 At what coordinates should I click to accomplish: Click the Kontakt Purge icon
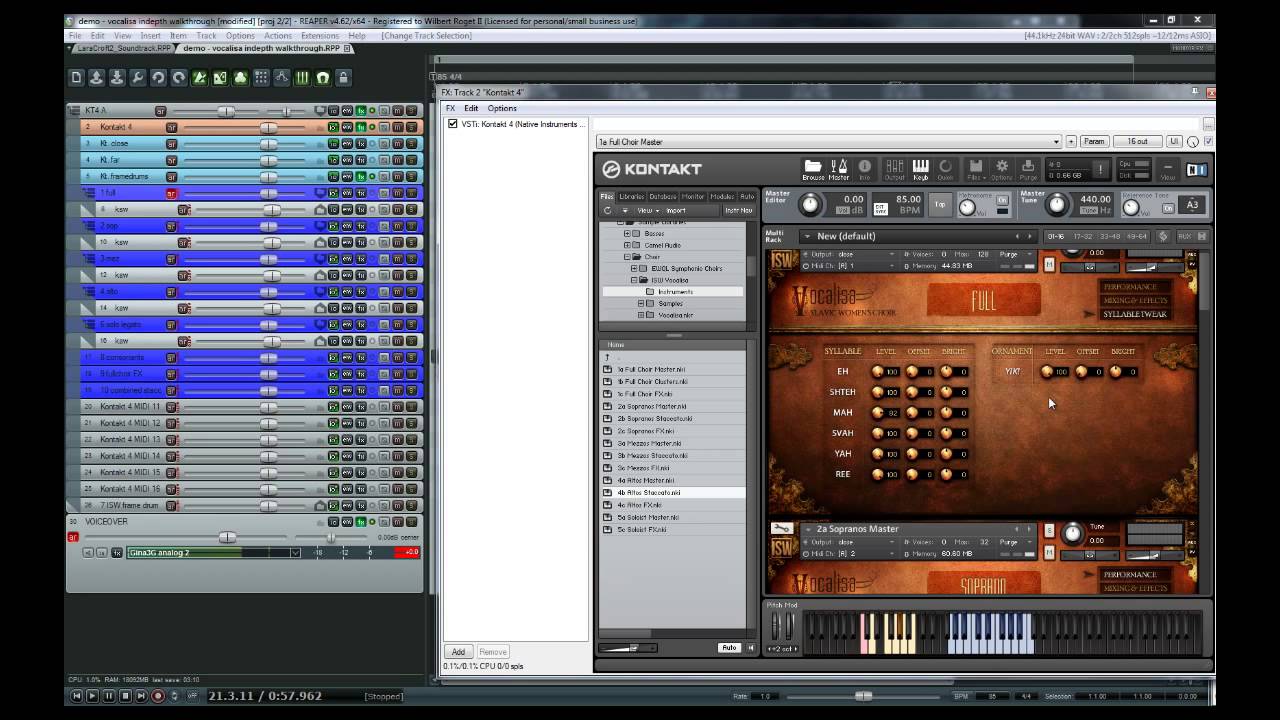(x=1028, y=169)
